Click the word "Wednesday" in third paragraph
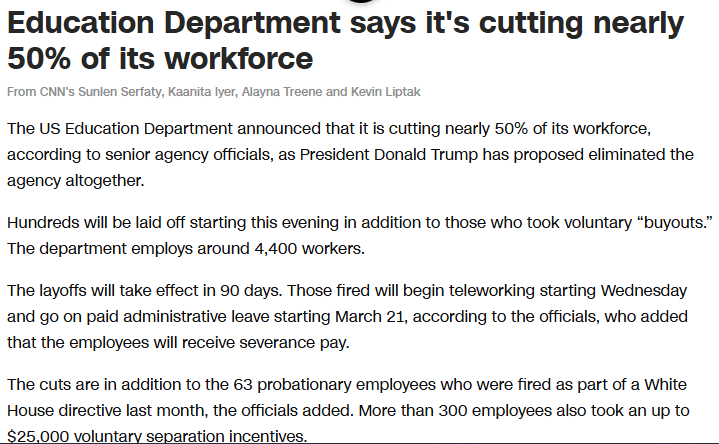 tap(645, 290)
